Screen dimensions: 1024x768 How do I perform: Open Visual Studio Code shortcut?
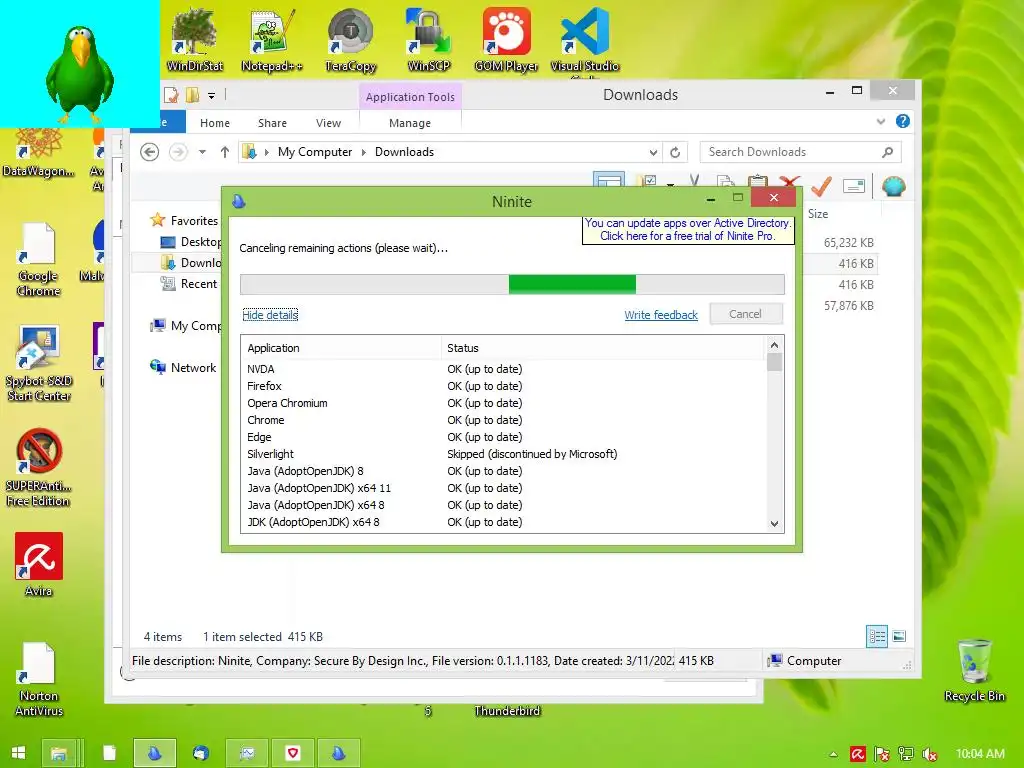pos(584,40)
